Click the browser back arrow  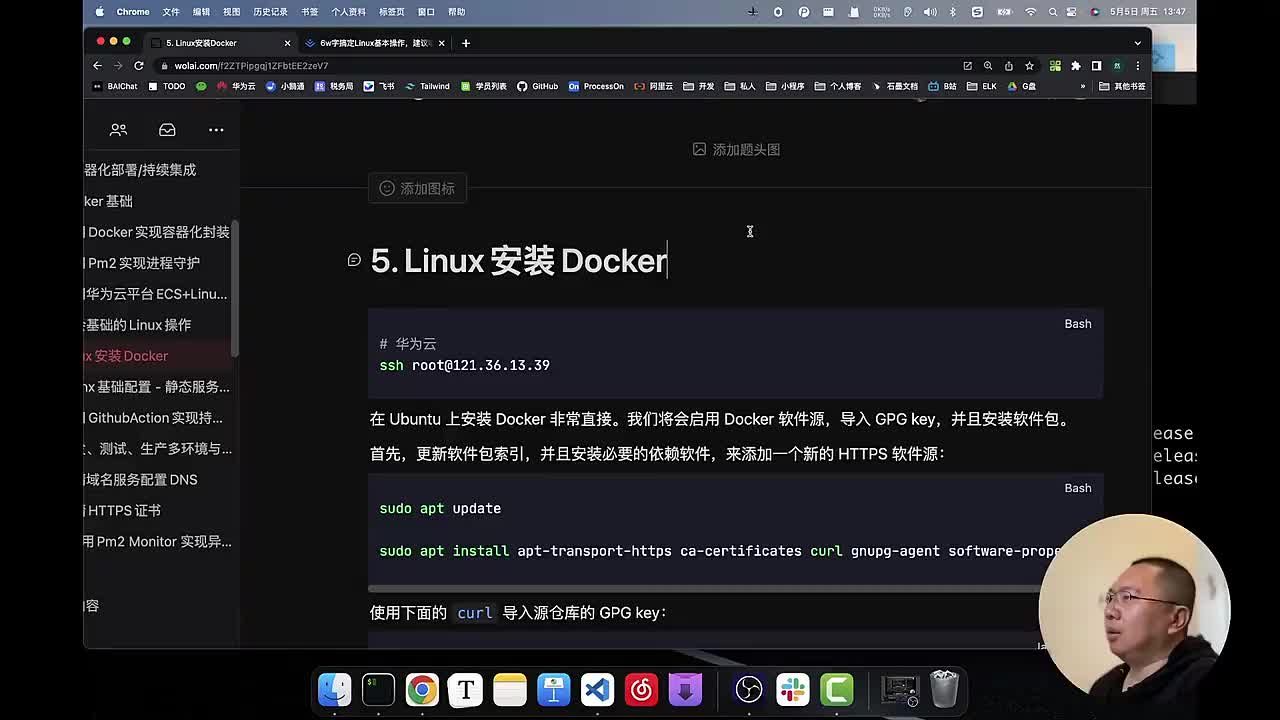[97, 66]
